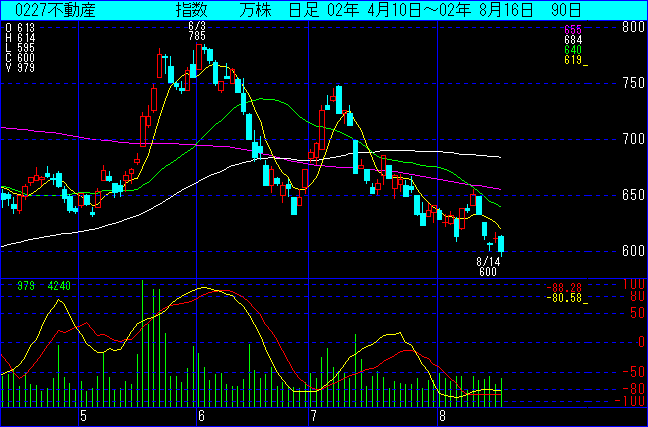Click the green moving average value 640
This screenshot has width=648, height=427.
(x=573, y=50)
